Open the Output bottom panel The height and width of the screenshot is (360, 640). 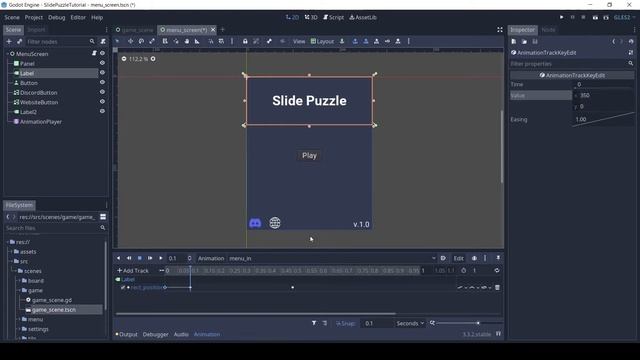[x=127, y=334]
